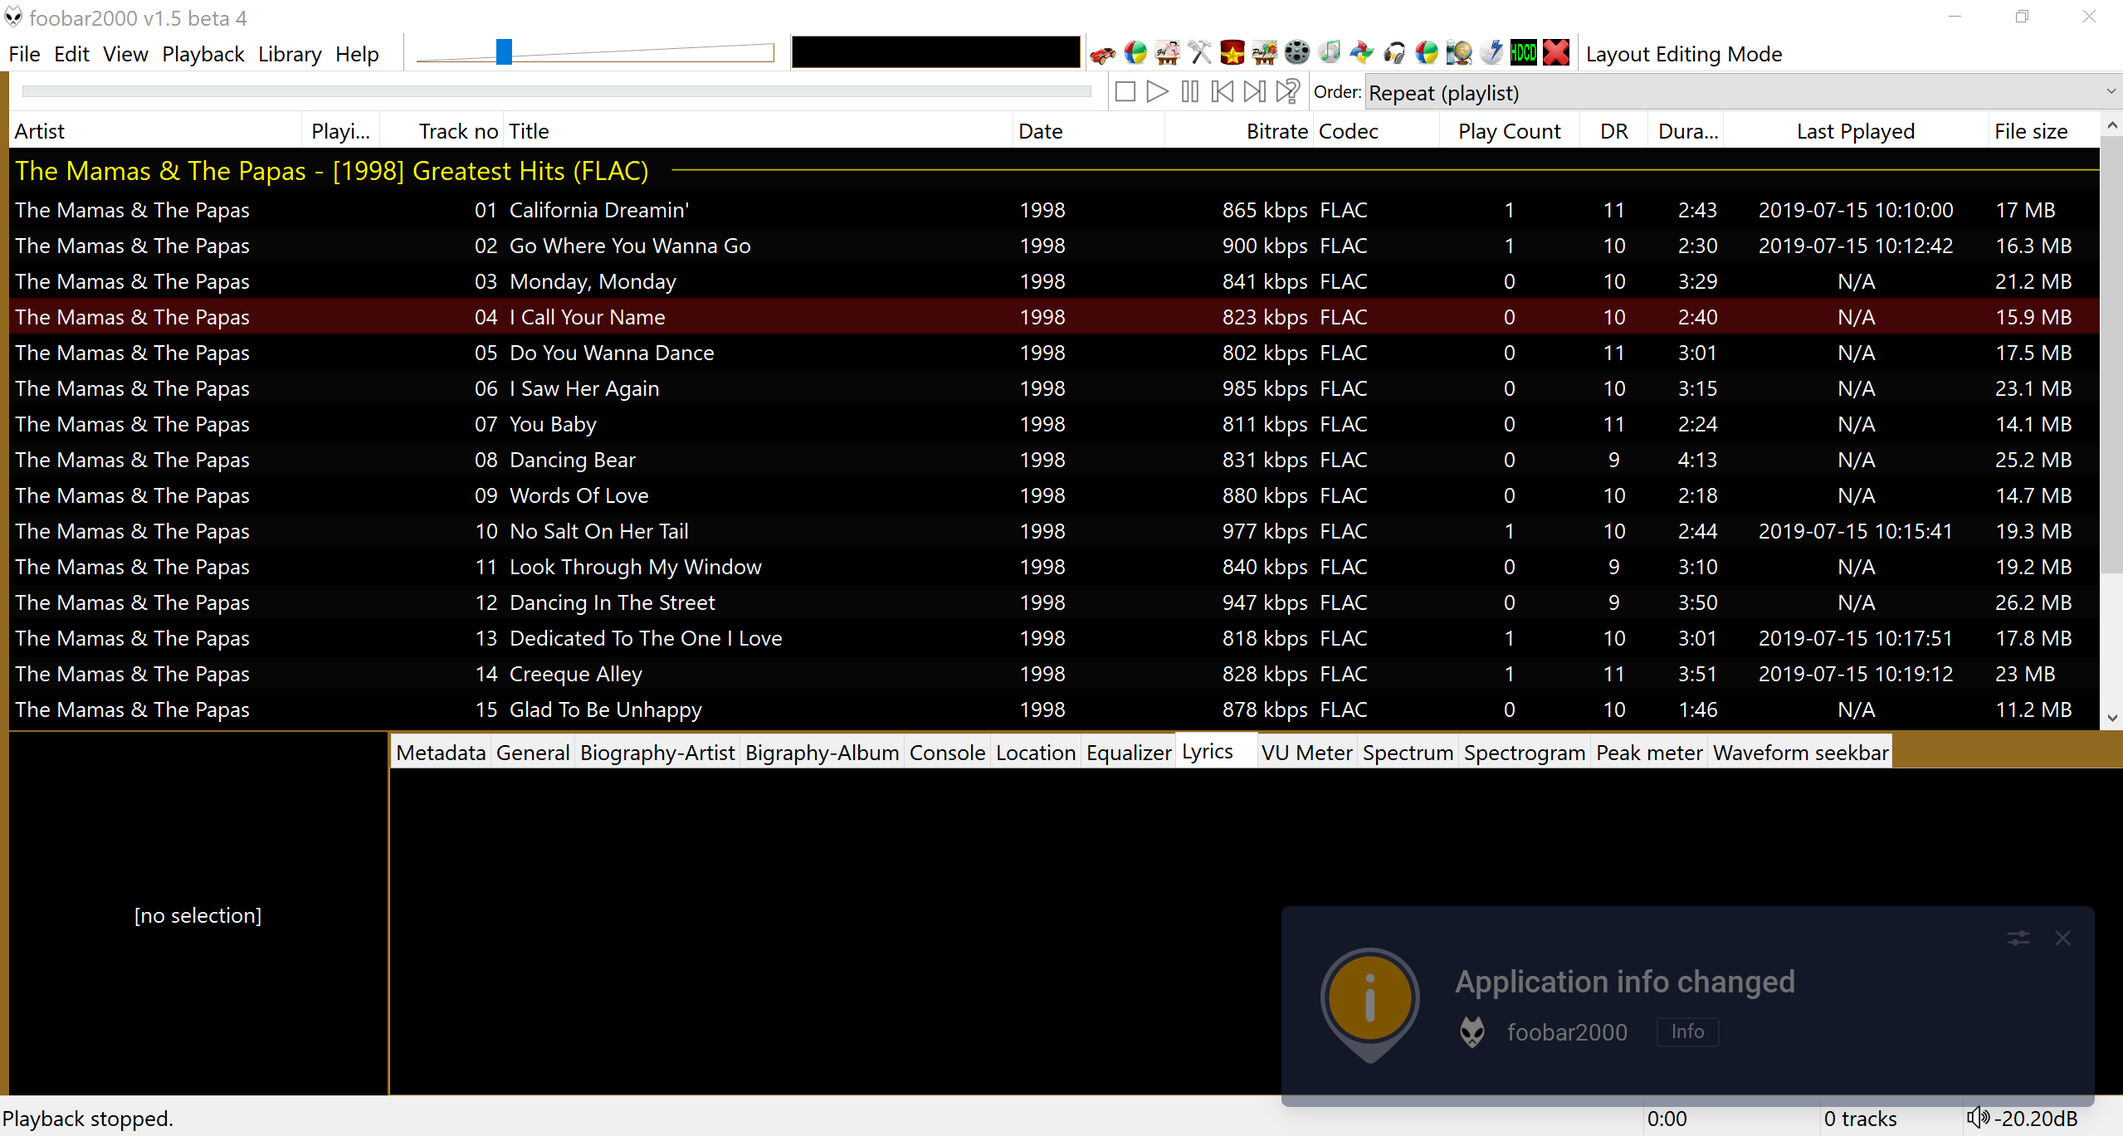Switch to the VU Meter tab
The image size is (2123, 1136).
[1307, 753]
